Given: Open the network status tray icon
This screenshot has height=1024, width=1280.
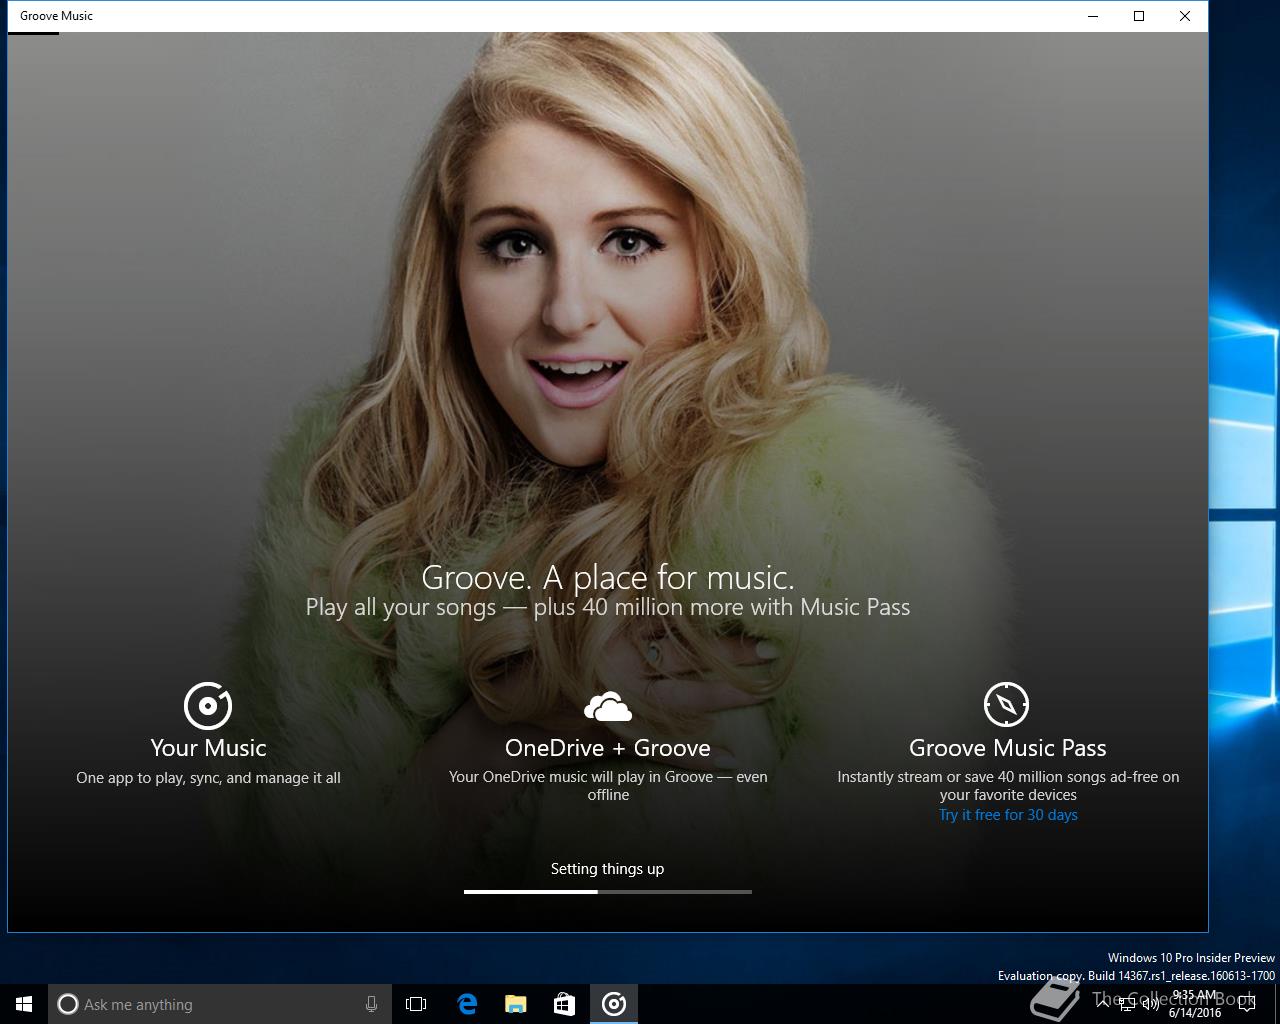Looking at the screenshot, I should tap(1126, 1004).
